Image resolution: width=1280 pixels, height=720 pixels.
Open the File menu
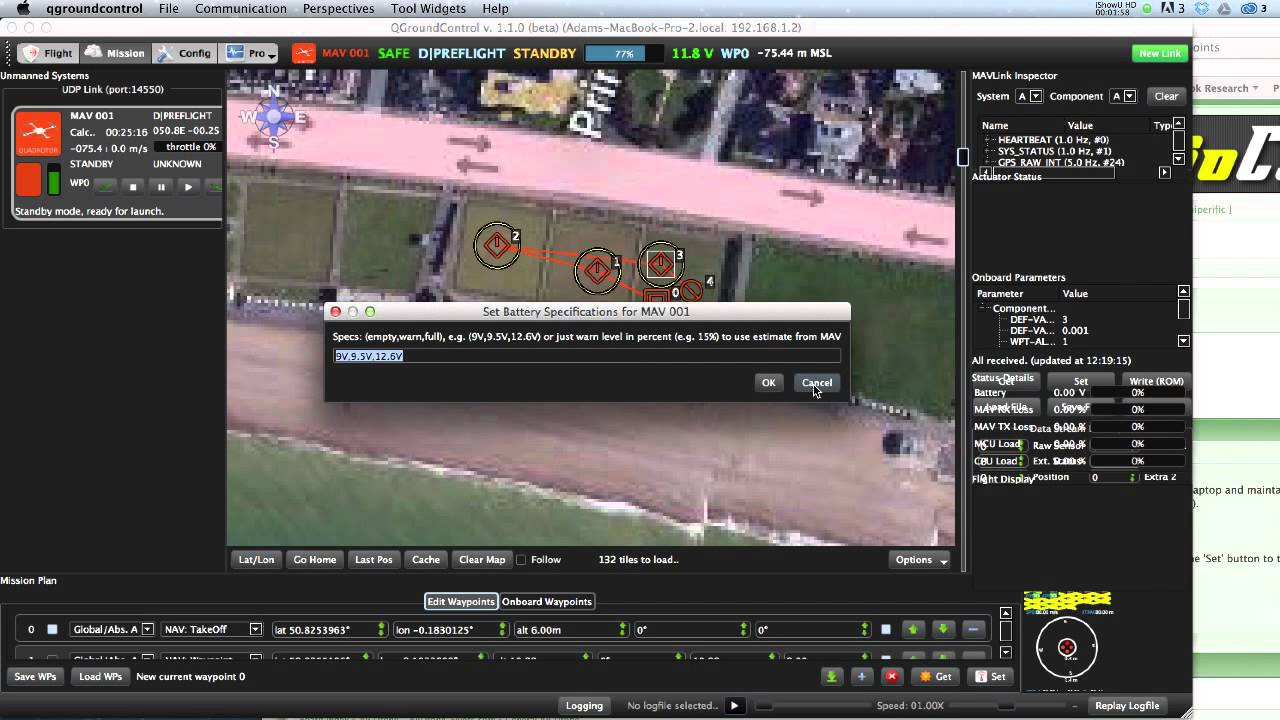click(169, 8)
